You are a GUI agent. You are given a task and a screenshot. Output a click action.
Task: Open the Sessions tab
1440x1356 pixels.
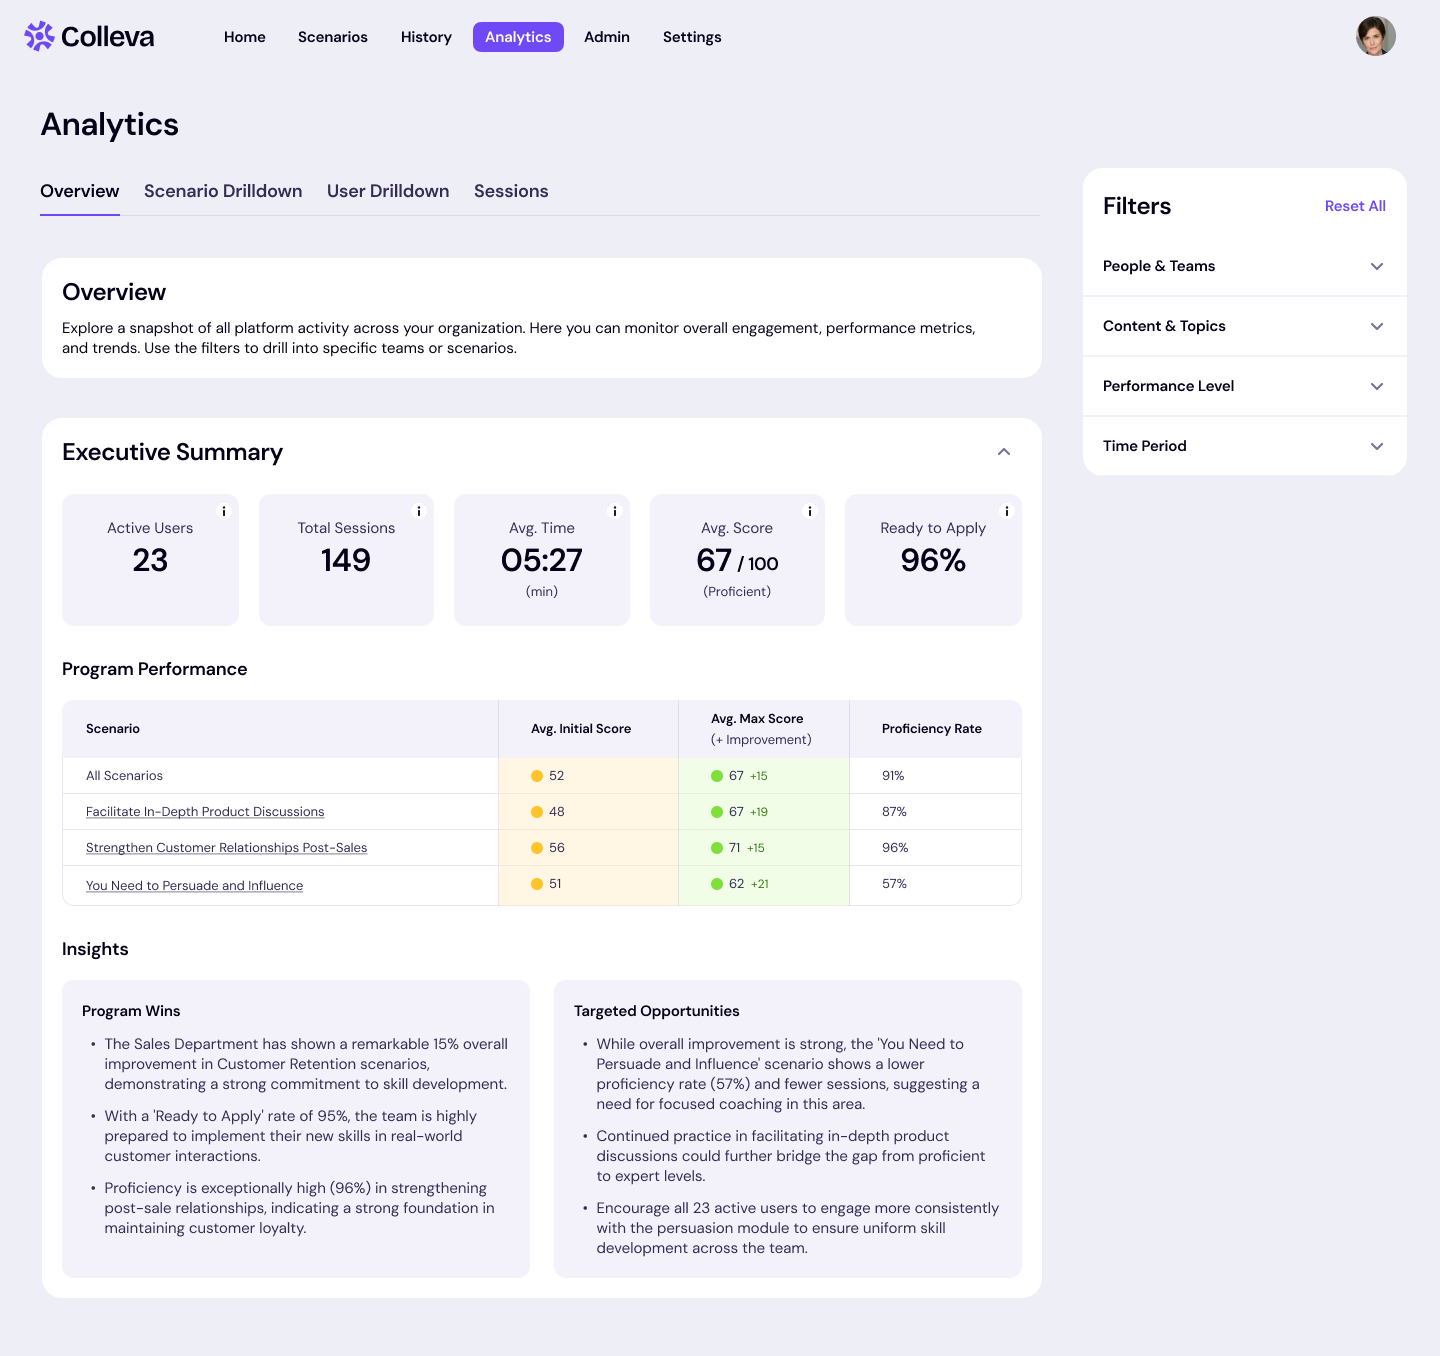[511, 191]
